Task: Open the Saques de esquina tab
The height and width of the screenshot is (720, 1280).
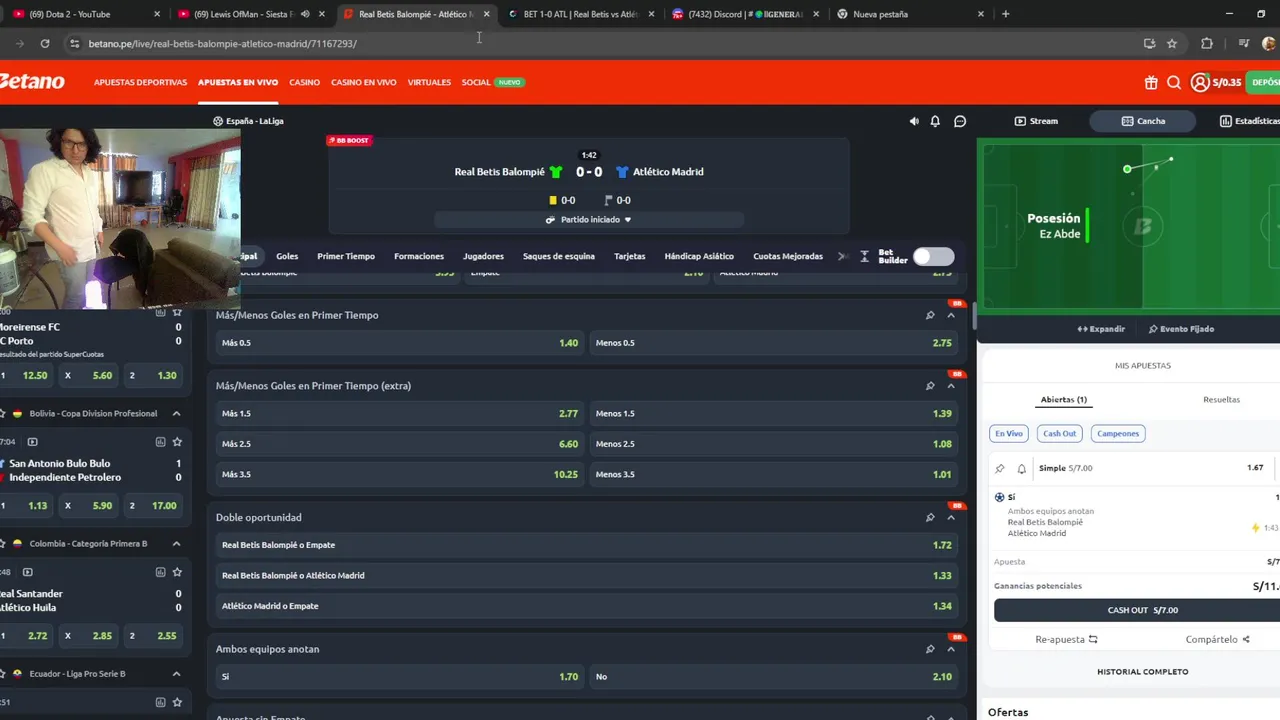Action: [x=559, y=256]
